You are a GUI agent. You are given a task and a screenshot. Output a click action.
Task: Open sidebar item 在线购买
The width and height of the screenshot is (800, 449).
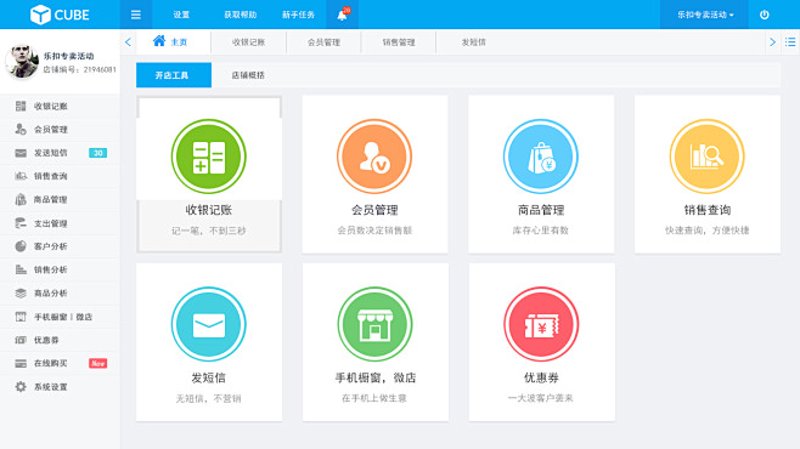coord(60,363)
